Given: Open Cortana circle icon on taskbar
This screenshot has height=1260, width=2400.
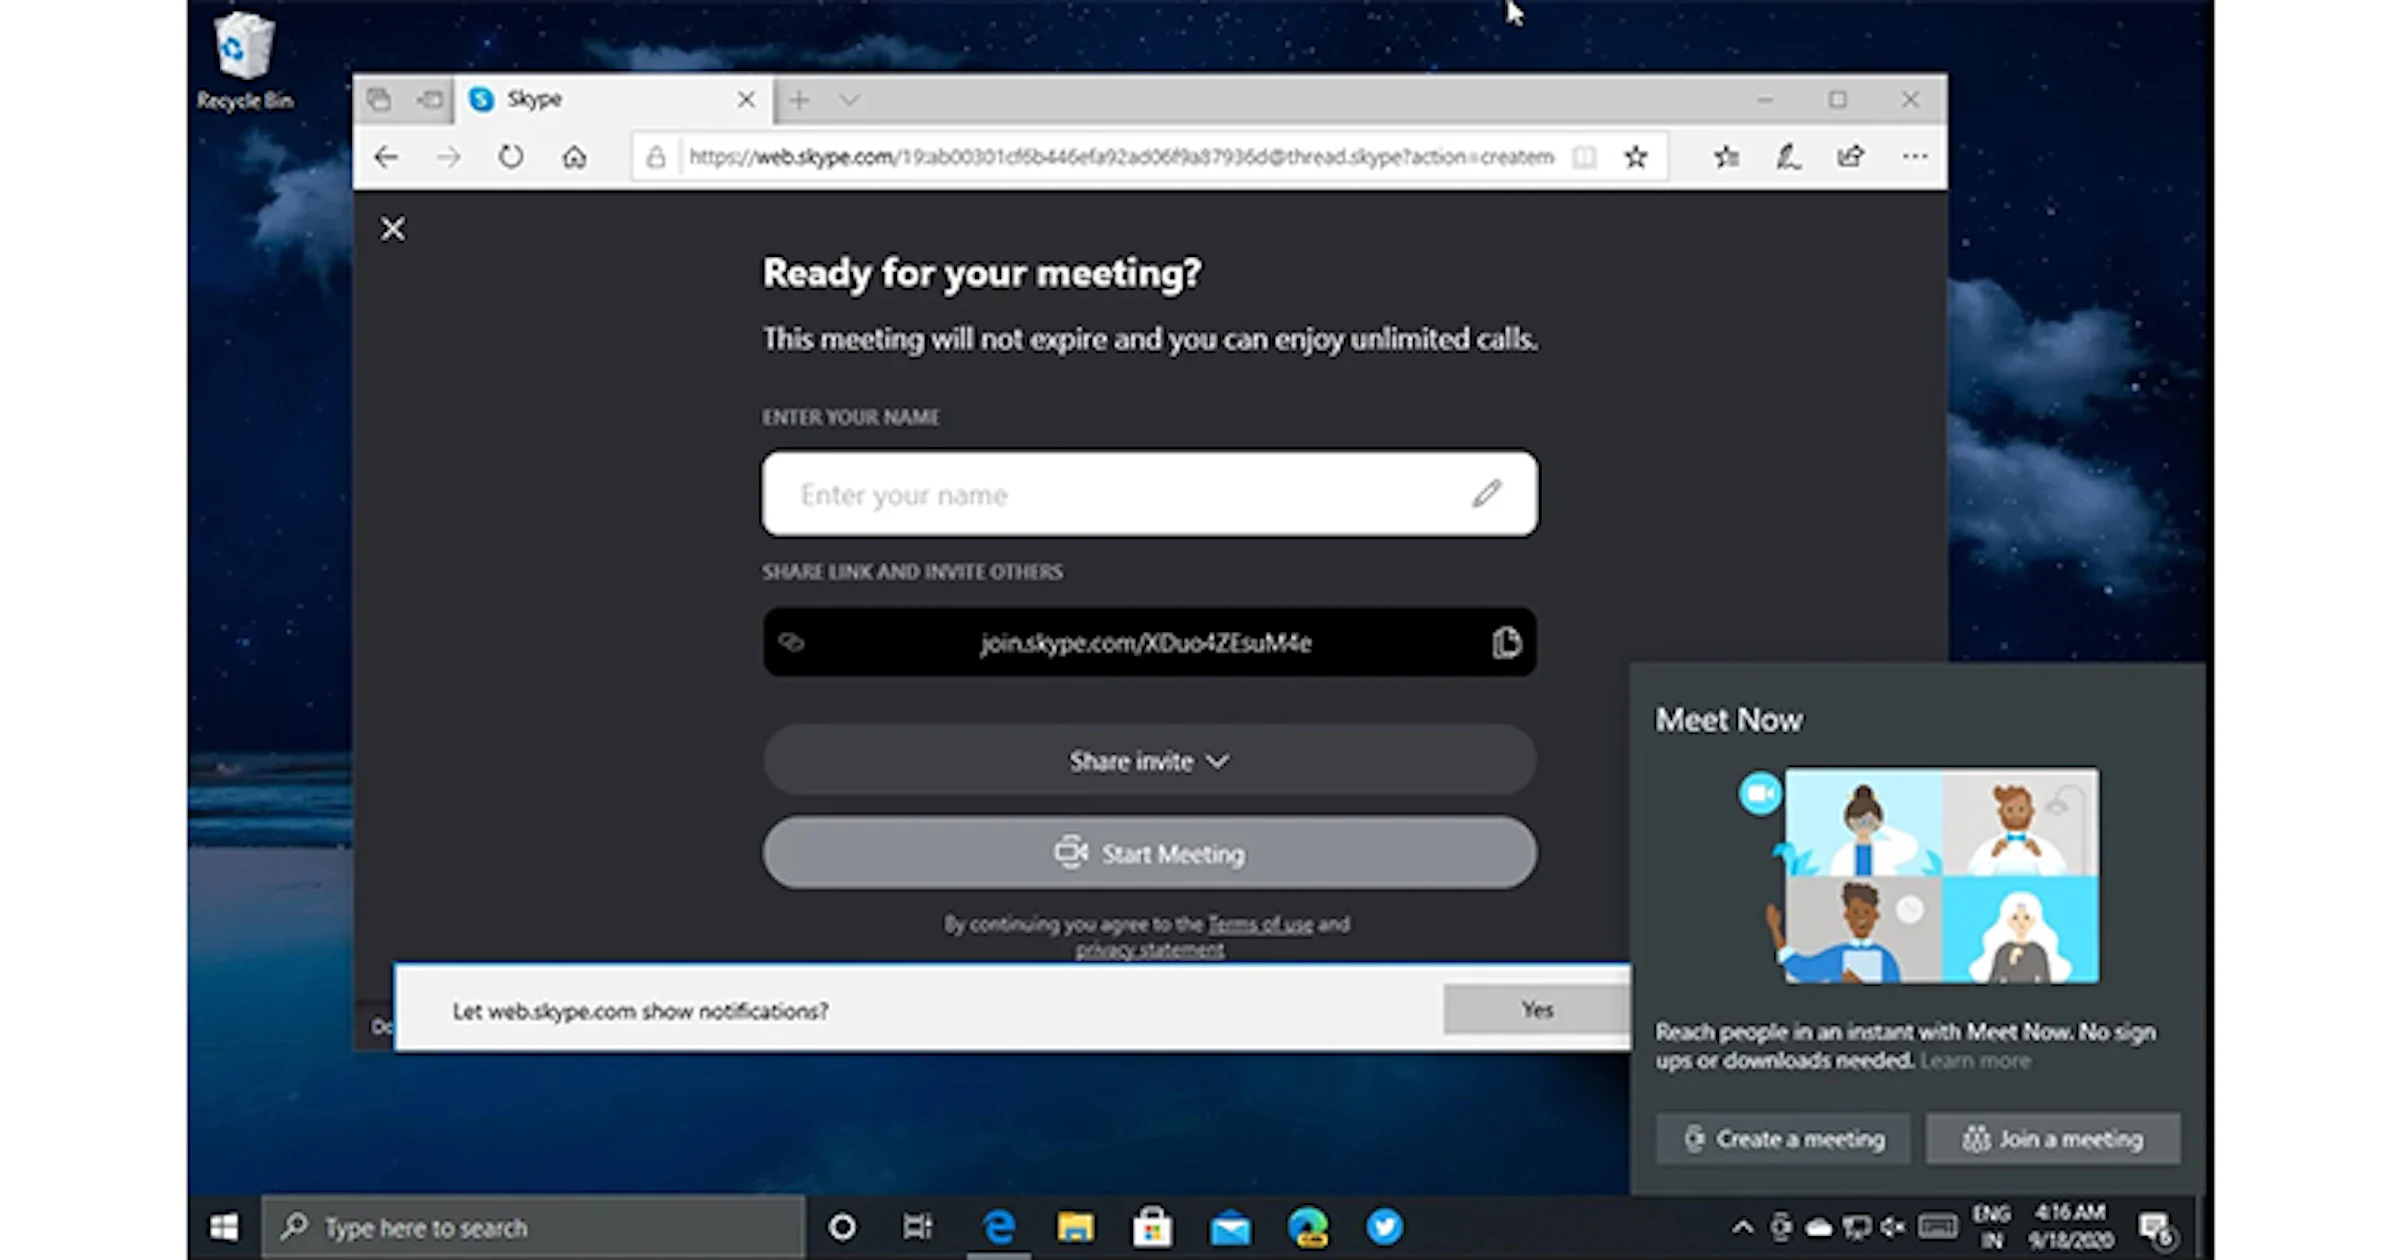Looking at the screenshot, I should coord(842,1227).
